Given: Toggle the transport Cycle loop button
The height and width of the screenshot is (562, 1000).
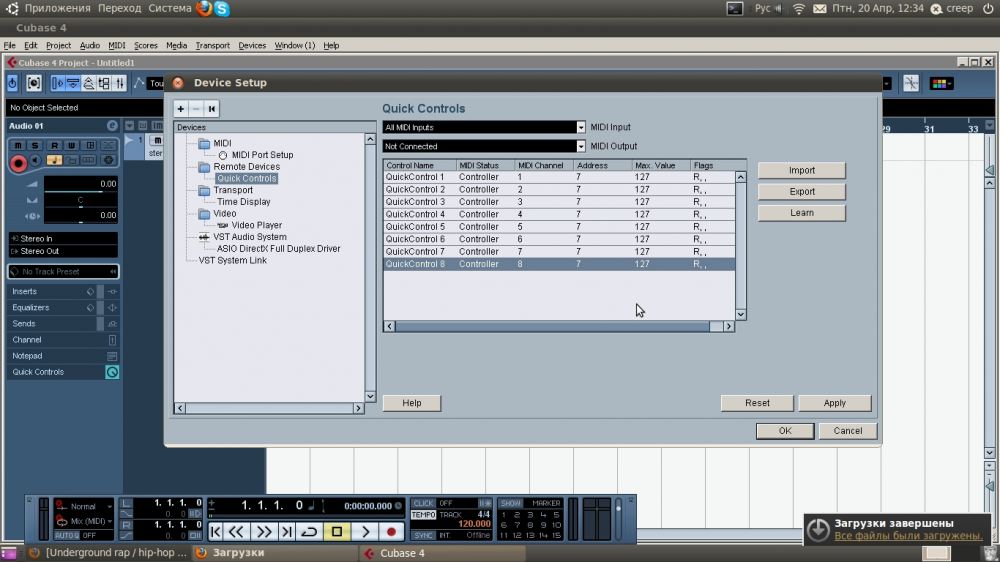Looking at the screenshot, I should [x=309, y=531].
